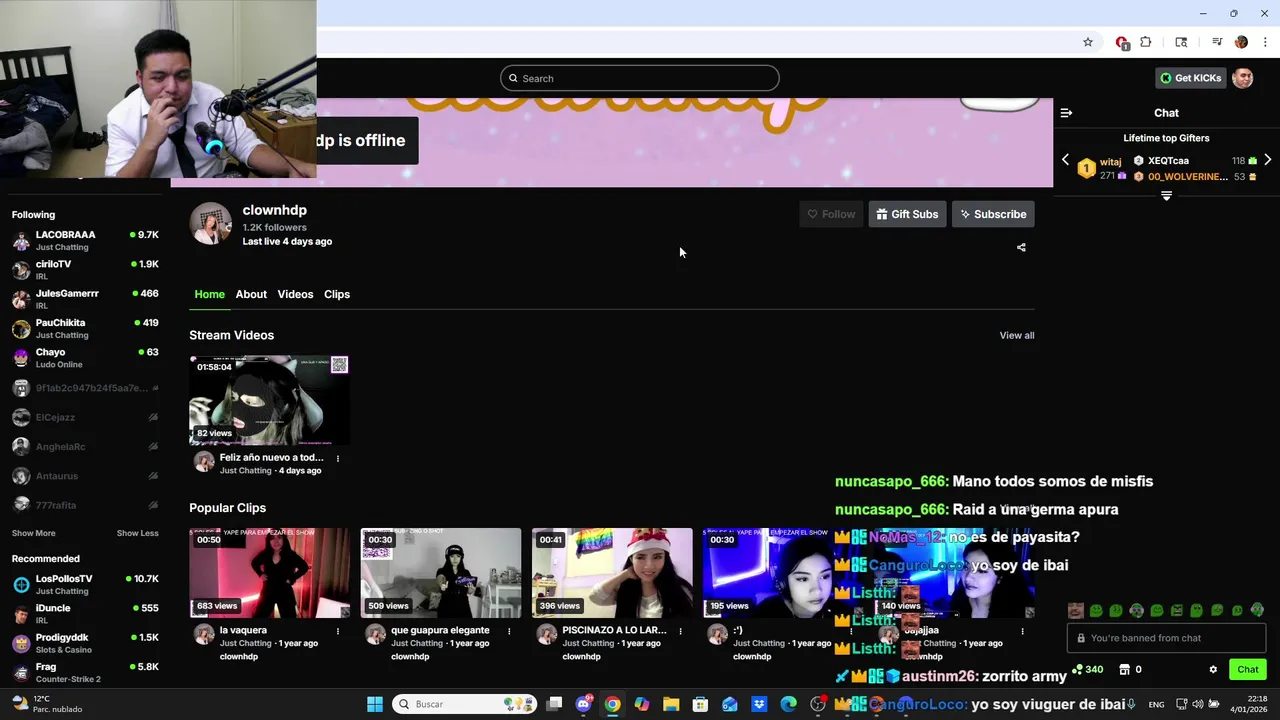
Task: Show previous top gifters with left arrow
Action: [1065, 160]
